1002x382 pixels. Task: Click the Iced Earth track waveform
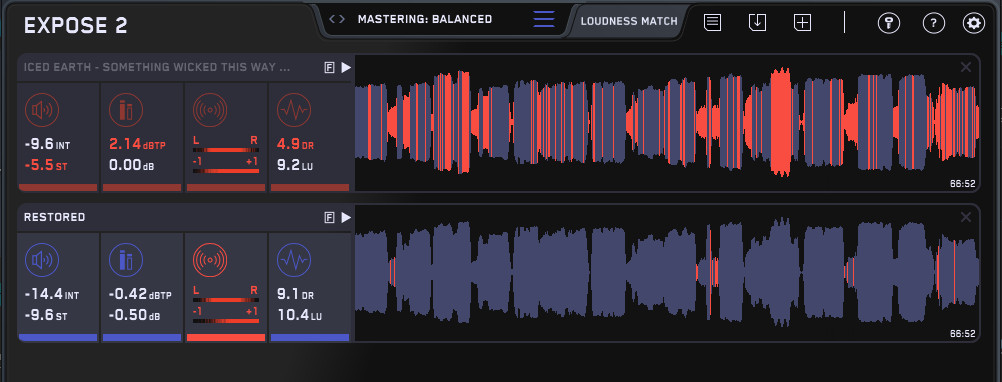tap(667, 123)
